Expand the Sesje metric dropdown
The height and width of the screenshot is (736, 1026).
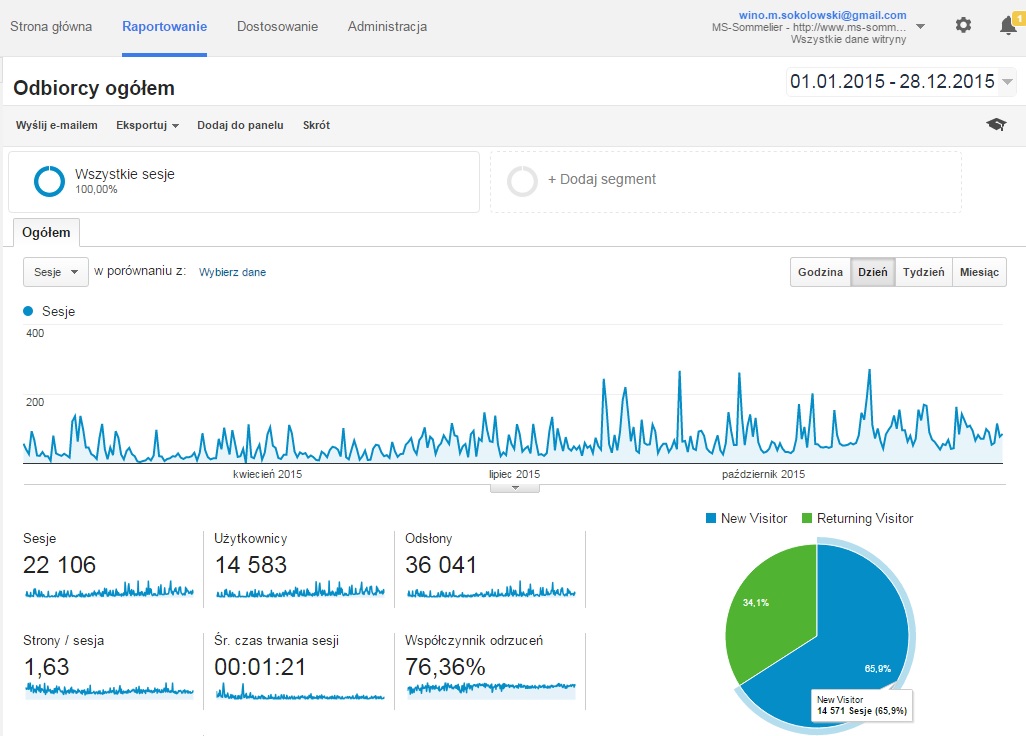point(56,272)
